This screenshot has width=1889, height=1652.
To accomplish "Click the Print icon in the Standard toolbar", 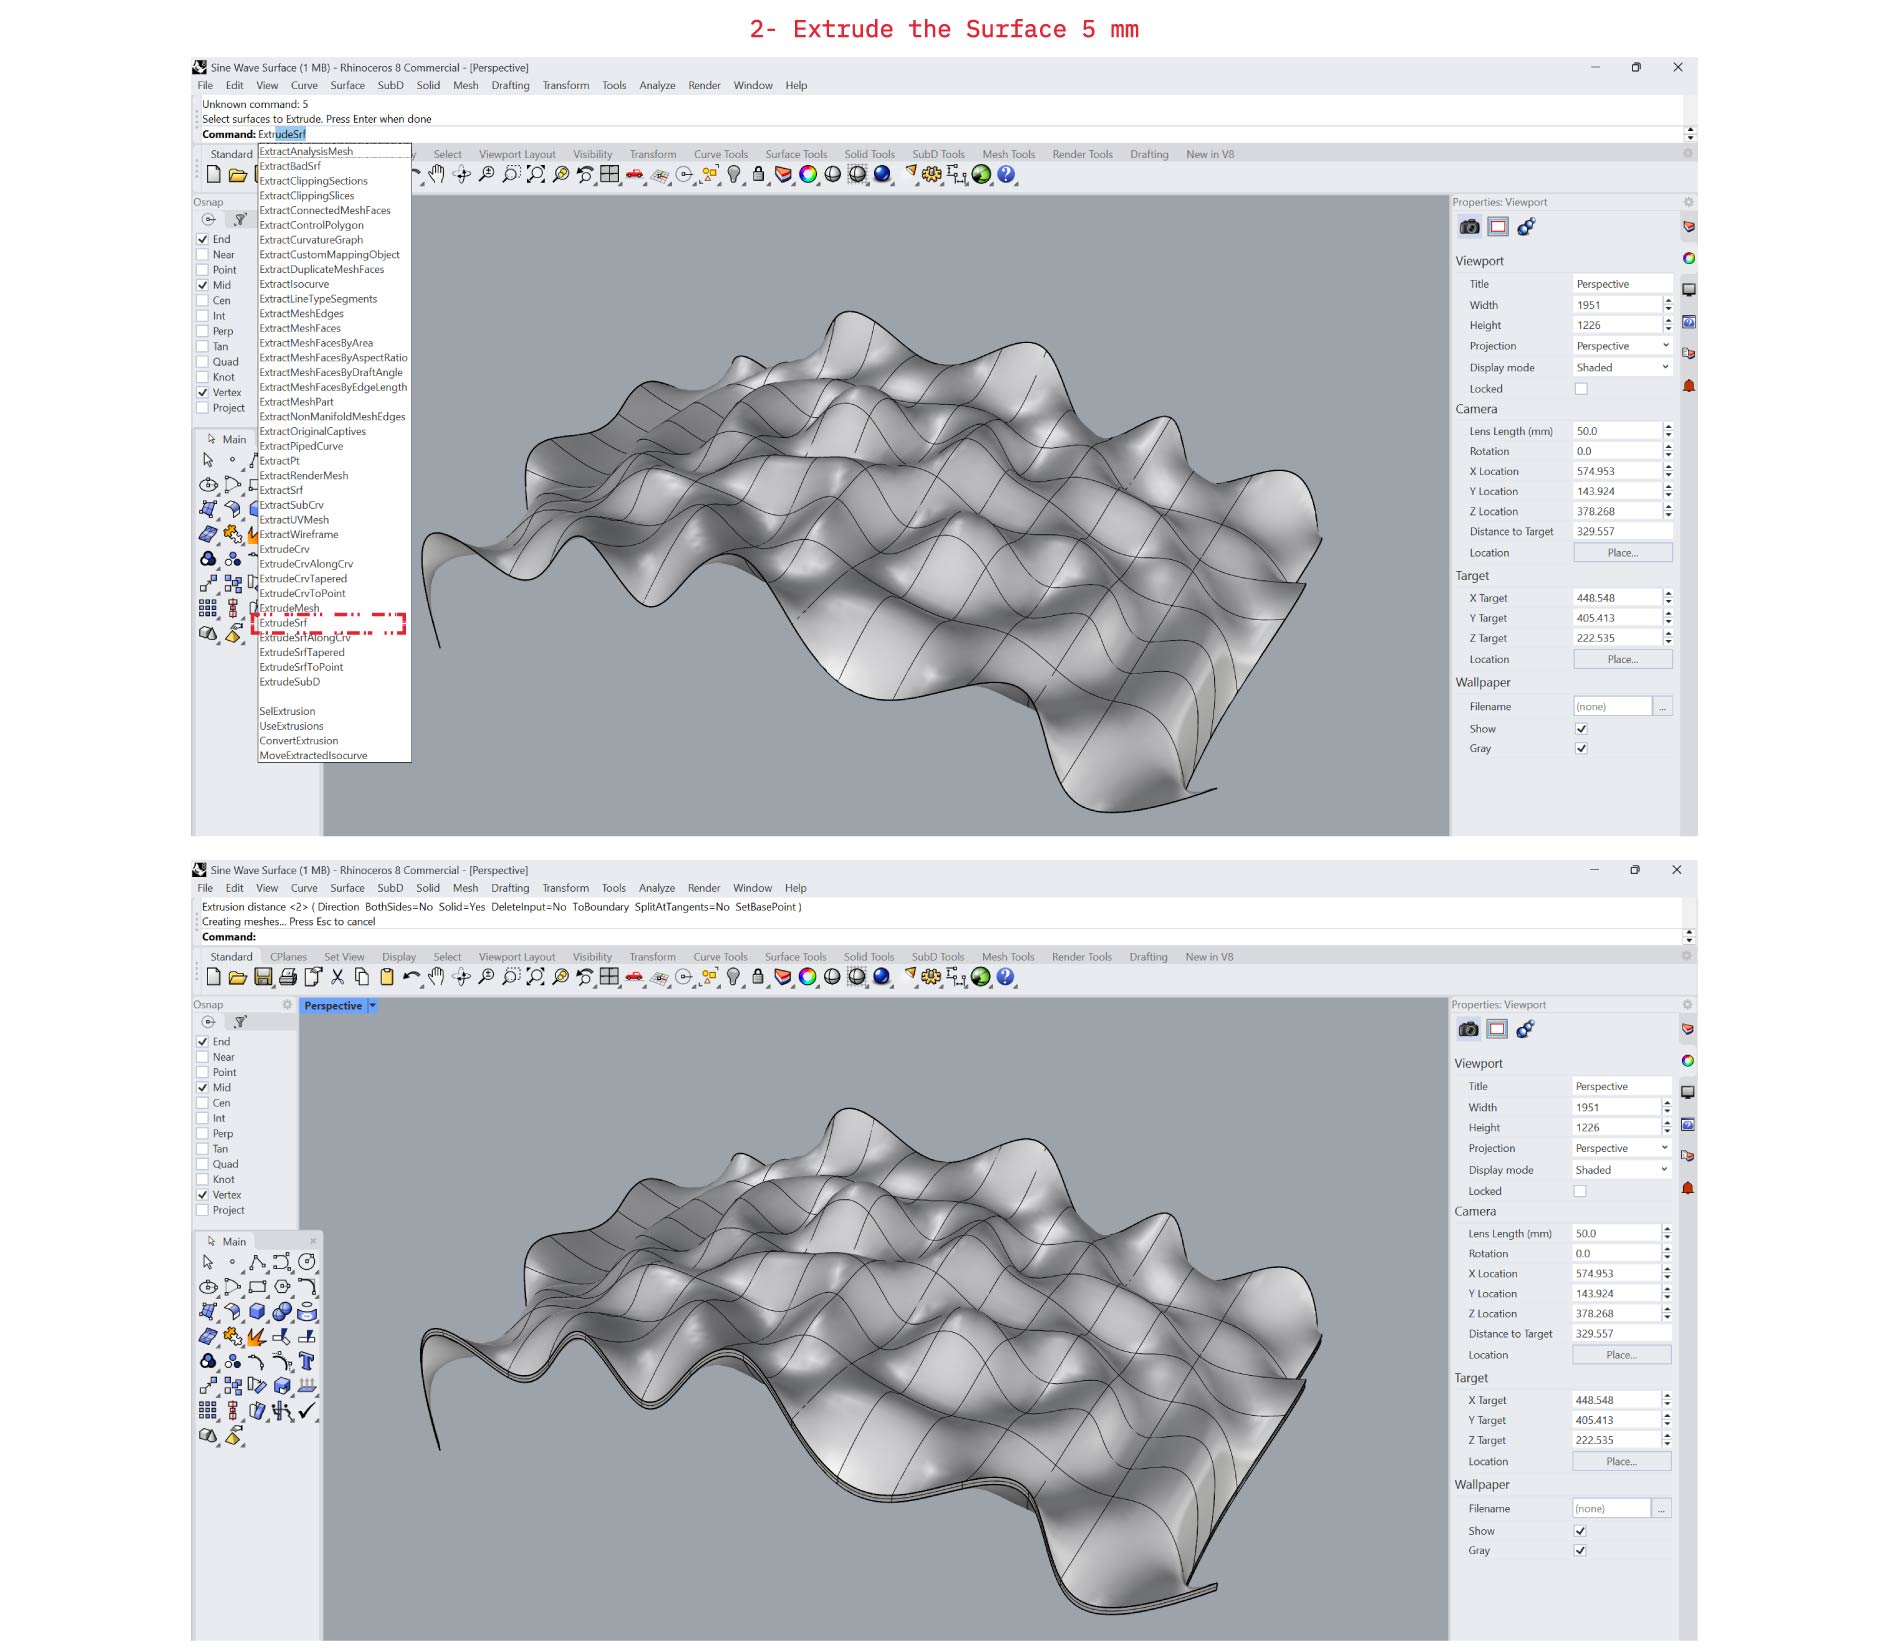I will (288, 977).
